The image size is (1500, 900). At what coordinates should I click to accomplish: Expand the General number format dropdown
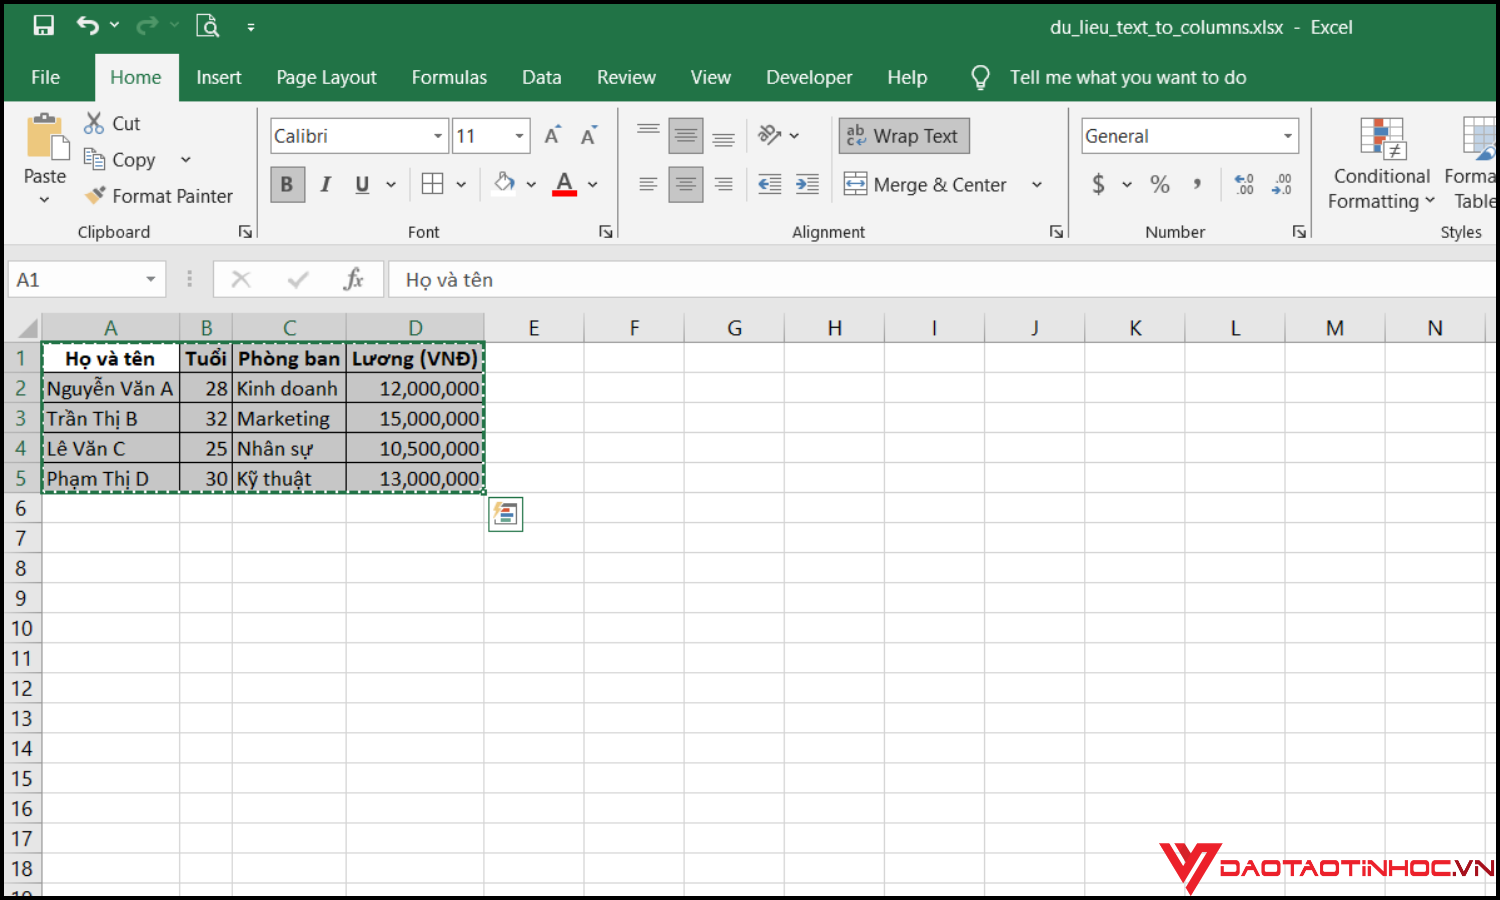coord(1287,136)
